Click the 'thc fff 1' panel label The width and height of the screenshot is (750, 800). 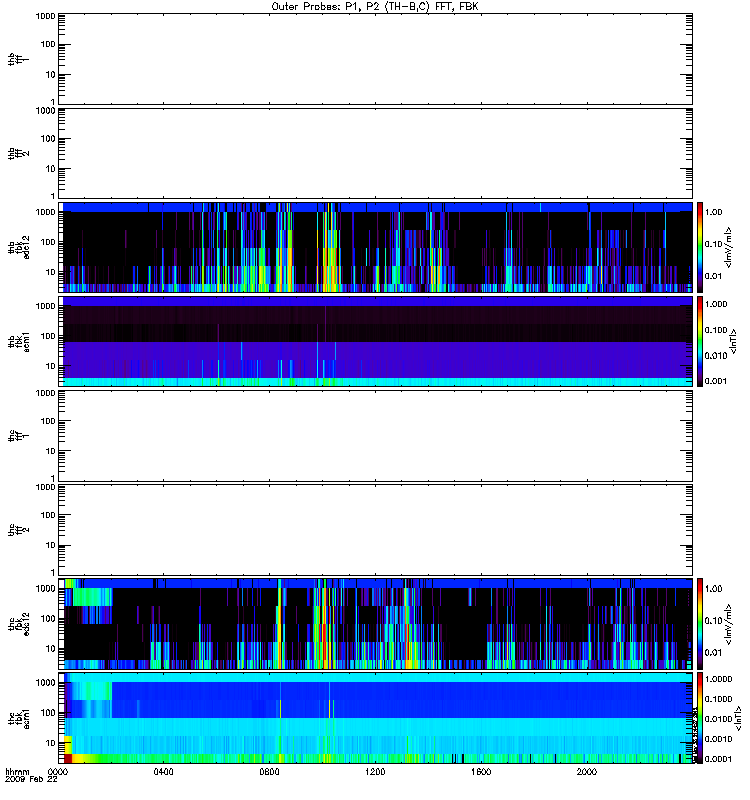(18, 436)
